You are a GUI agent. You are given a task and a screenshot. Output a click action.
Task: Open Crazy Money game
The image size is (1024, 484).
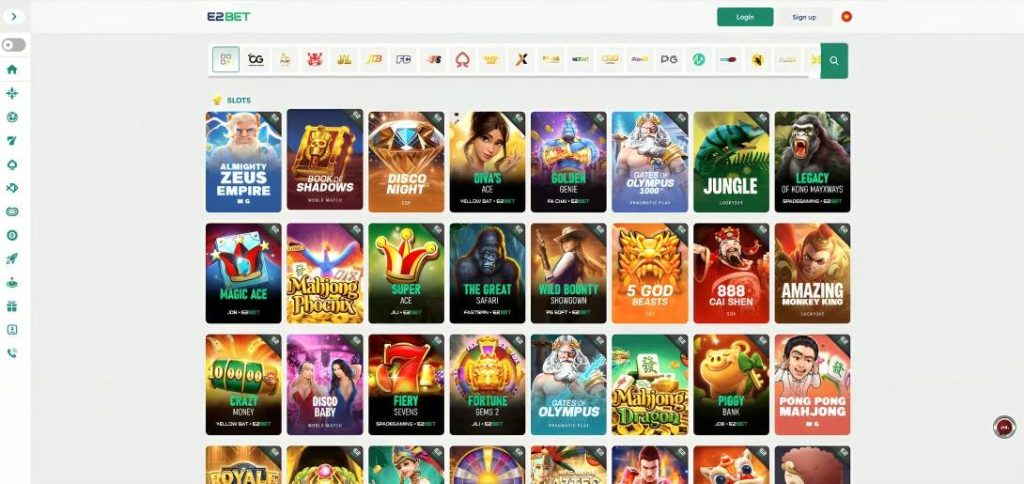coord(244,385)
